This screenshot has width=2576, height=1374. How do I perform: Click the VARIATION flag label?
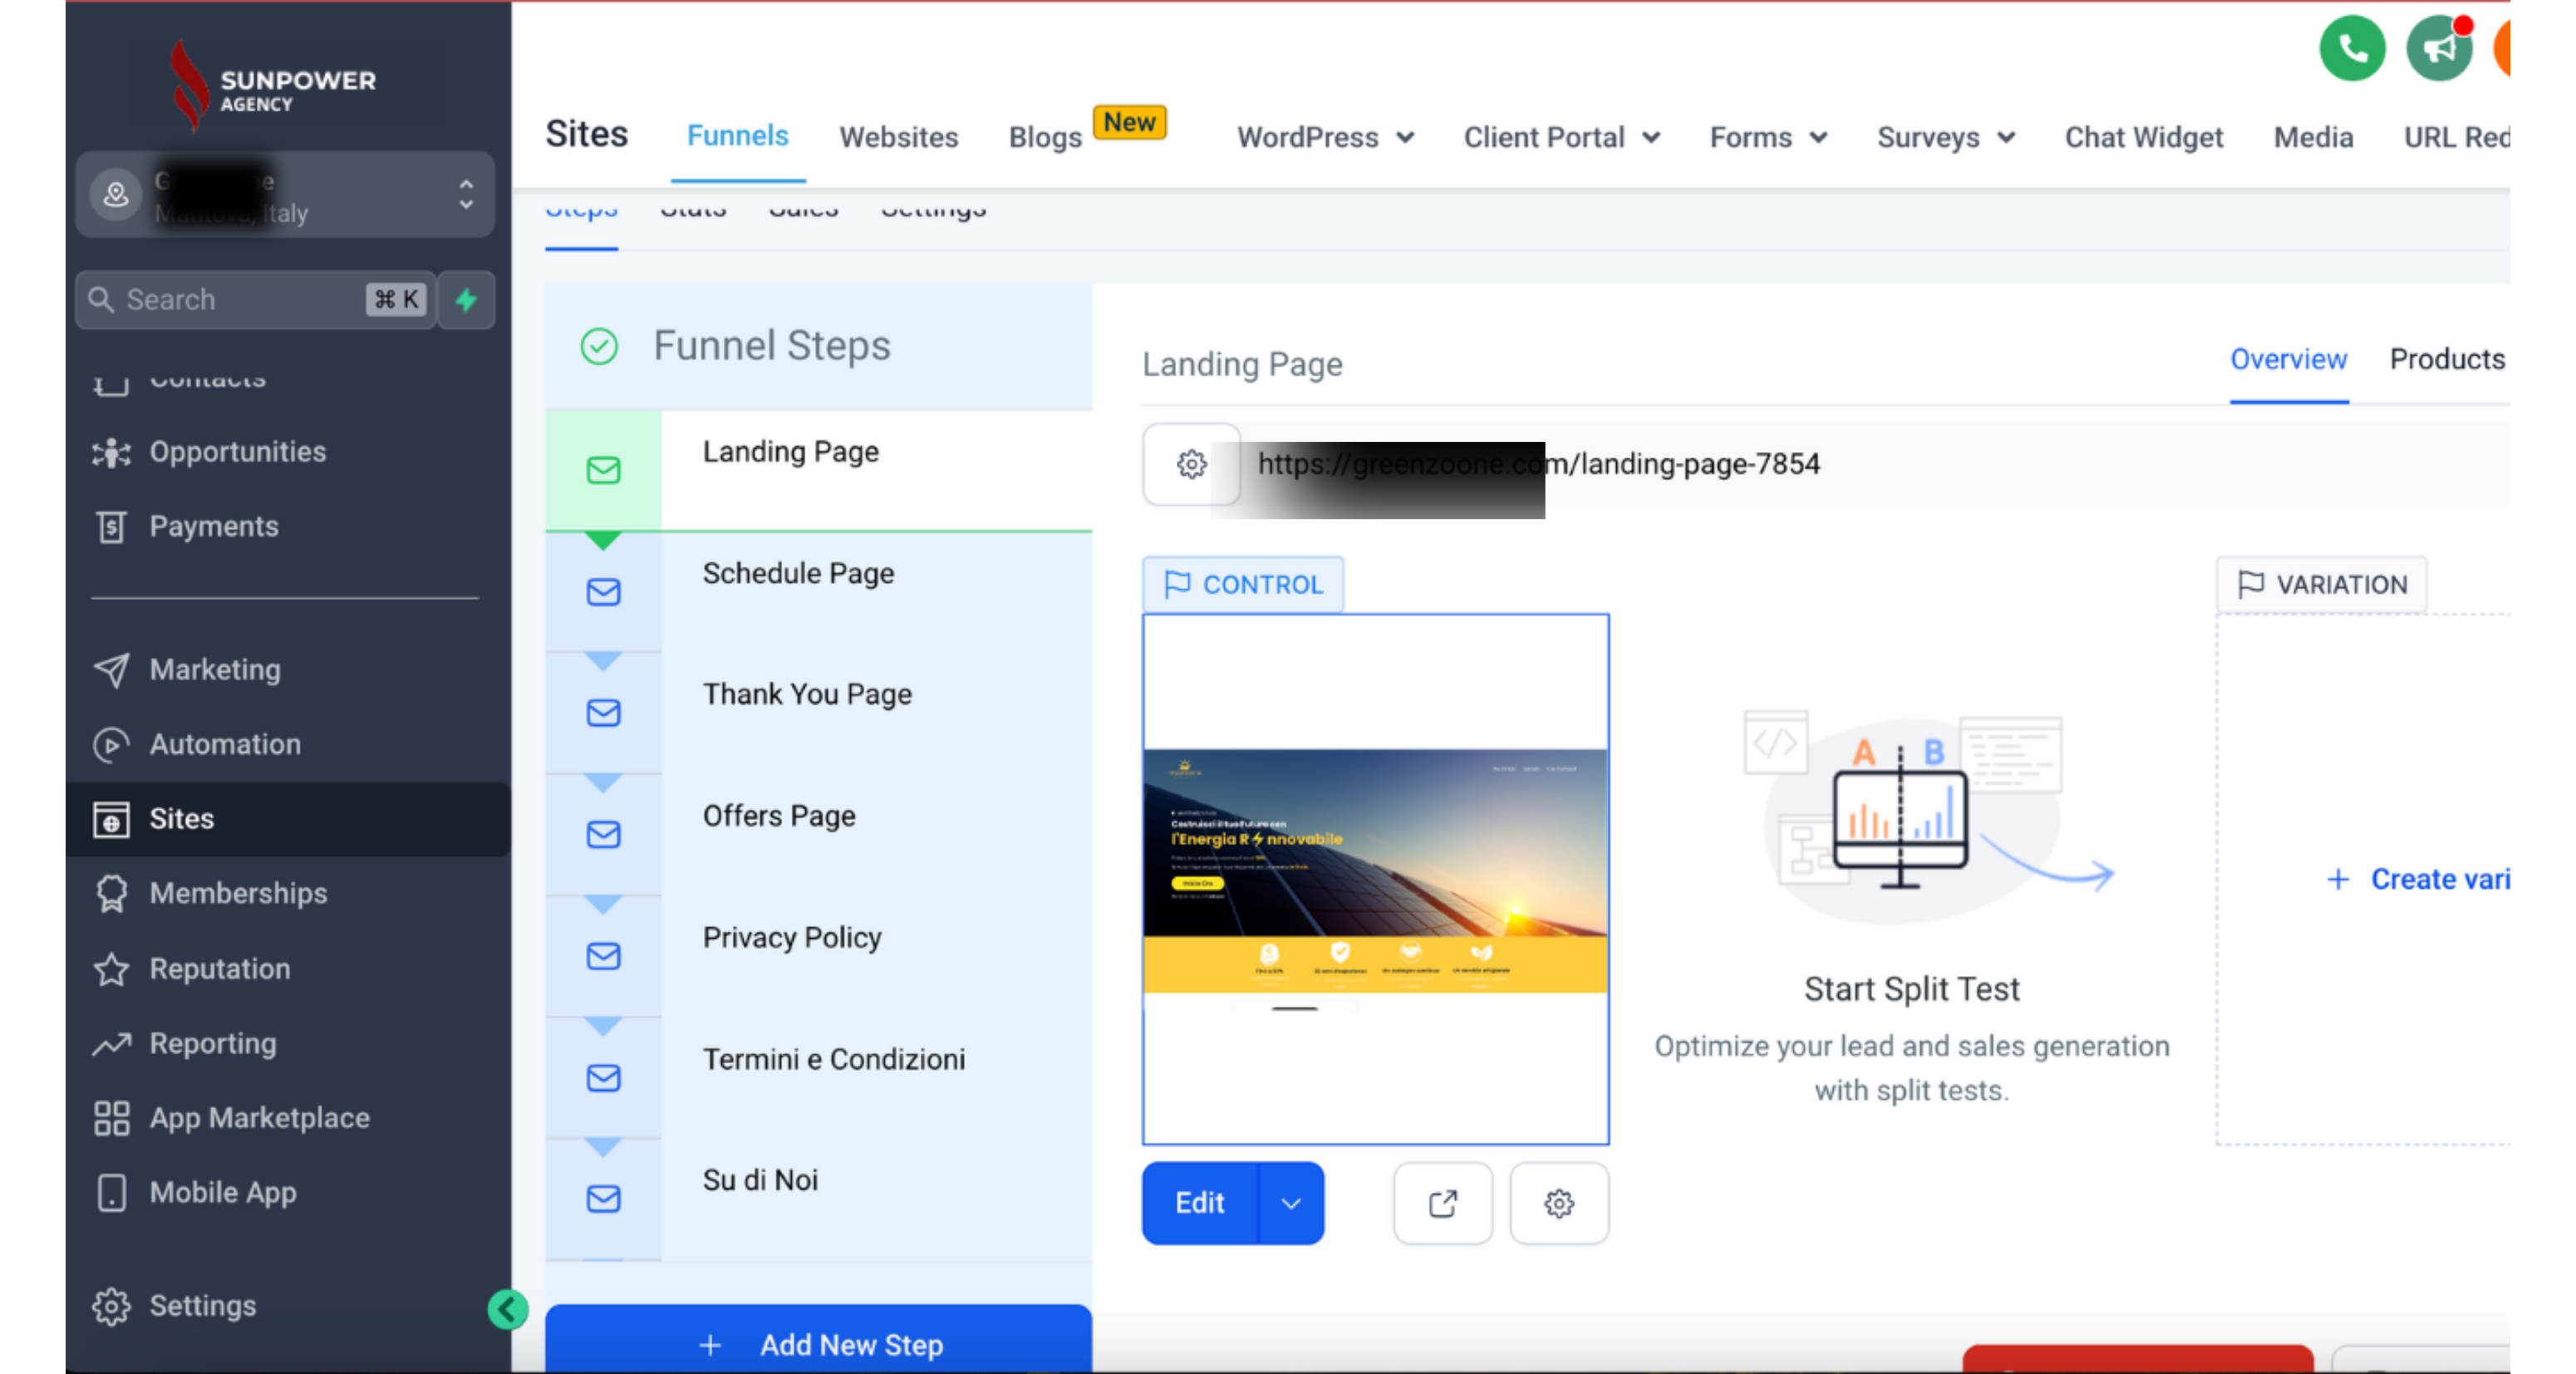pyautogui.click(x=2321, y=585)
